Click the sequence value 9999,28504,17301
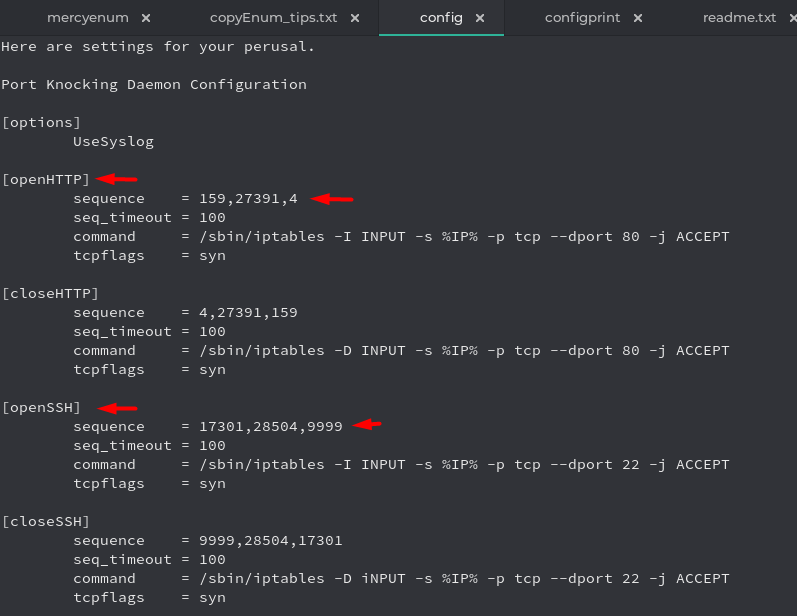This screenshot has height=616, width=797. click(270, 540)
